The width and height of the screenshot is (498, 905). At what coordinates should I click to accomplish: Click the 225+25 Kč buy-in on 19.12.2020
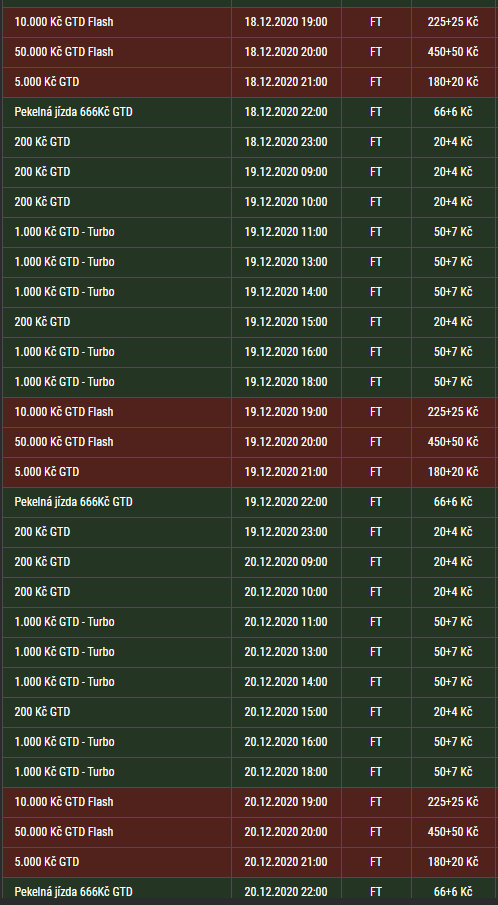coord(453,412)
